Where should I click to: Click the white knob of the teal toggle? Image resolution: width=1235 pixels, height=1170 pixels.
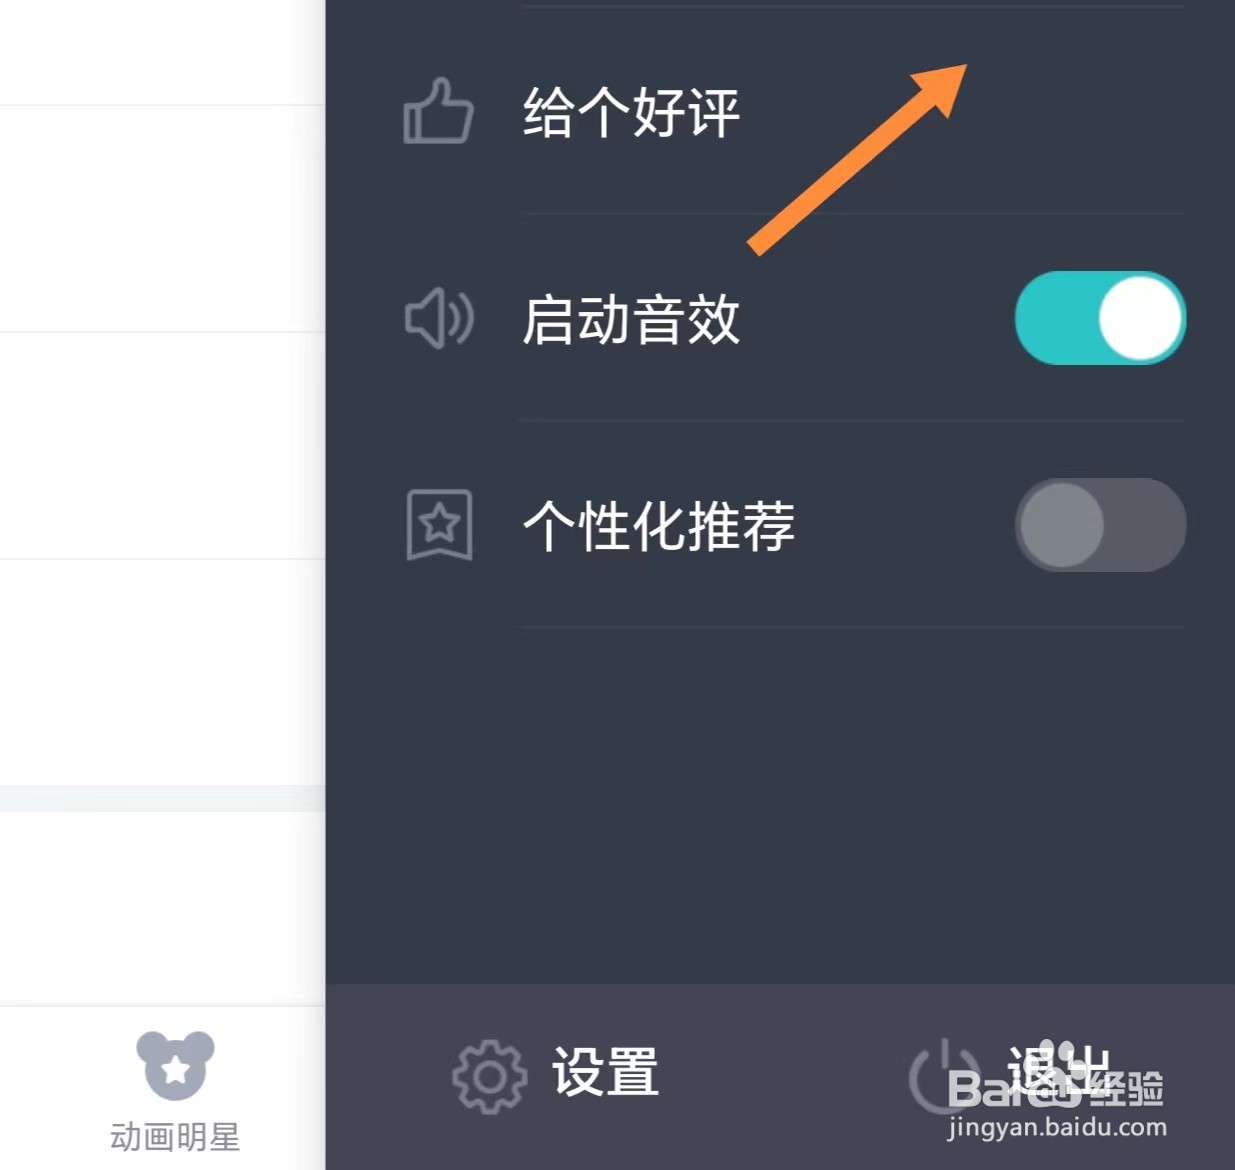(1140, 318)
